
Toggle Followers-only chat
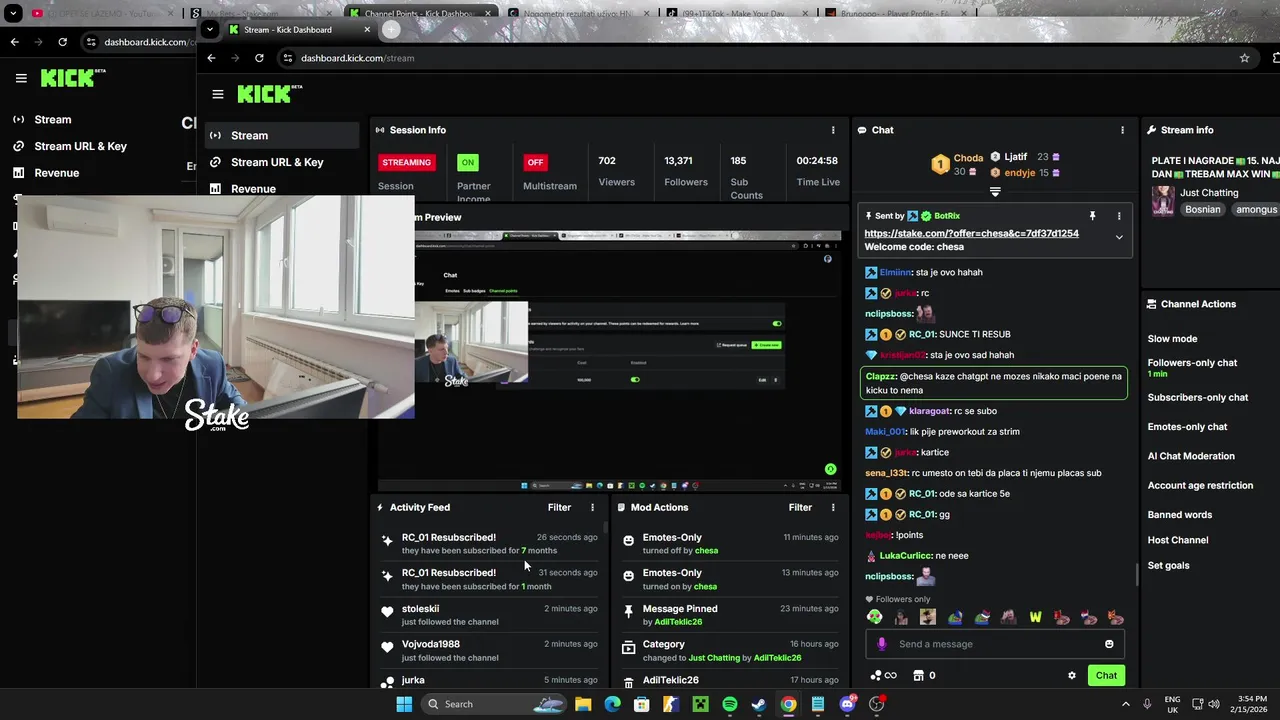click(1192, 363)
